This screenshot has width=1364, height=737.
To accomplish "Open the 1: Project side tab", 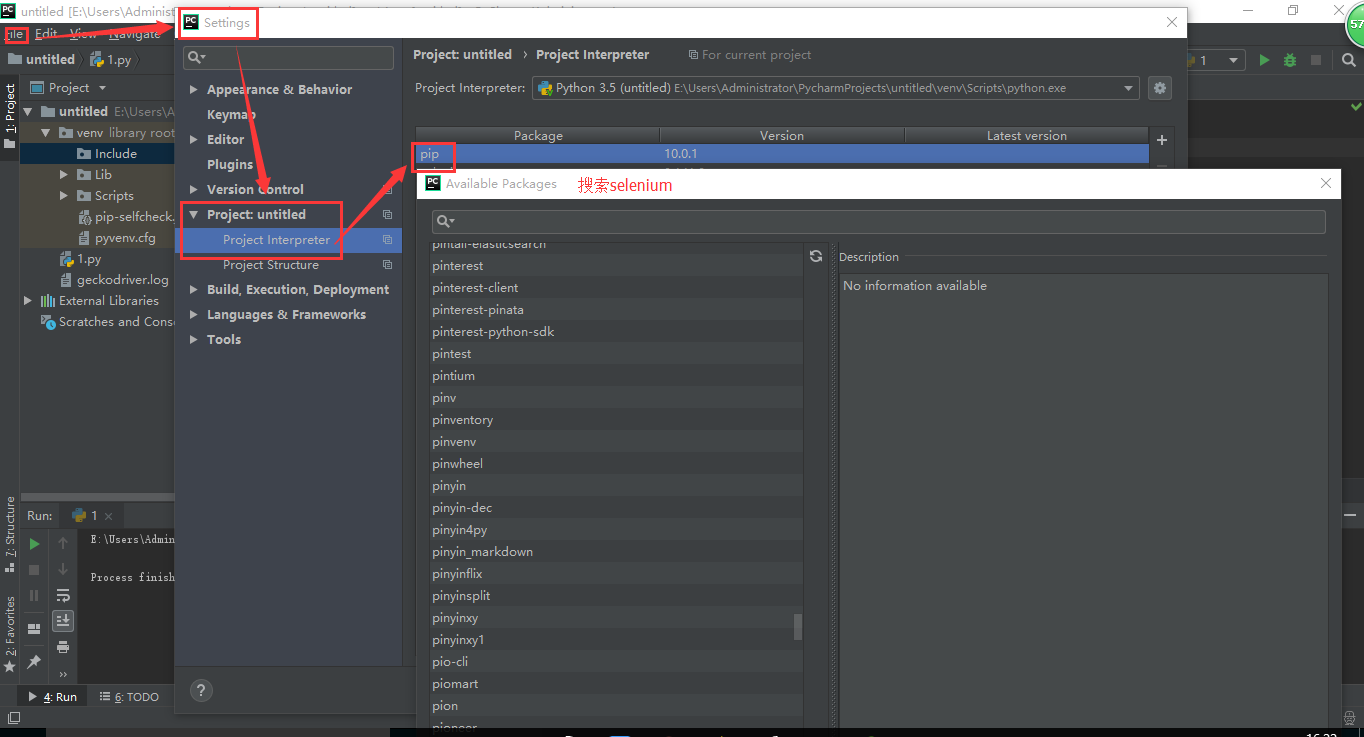I will click(10, 116).
